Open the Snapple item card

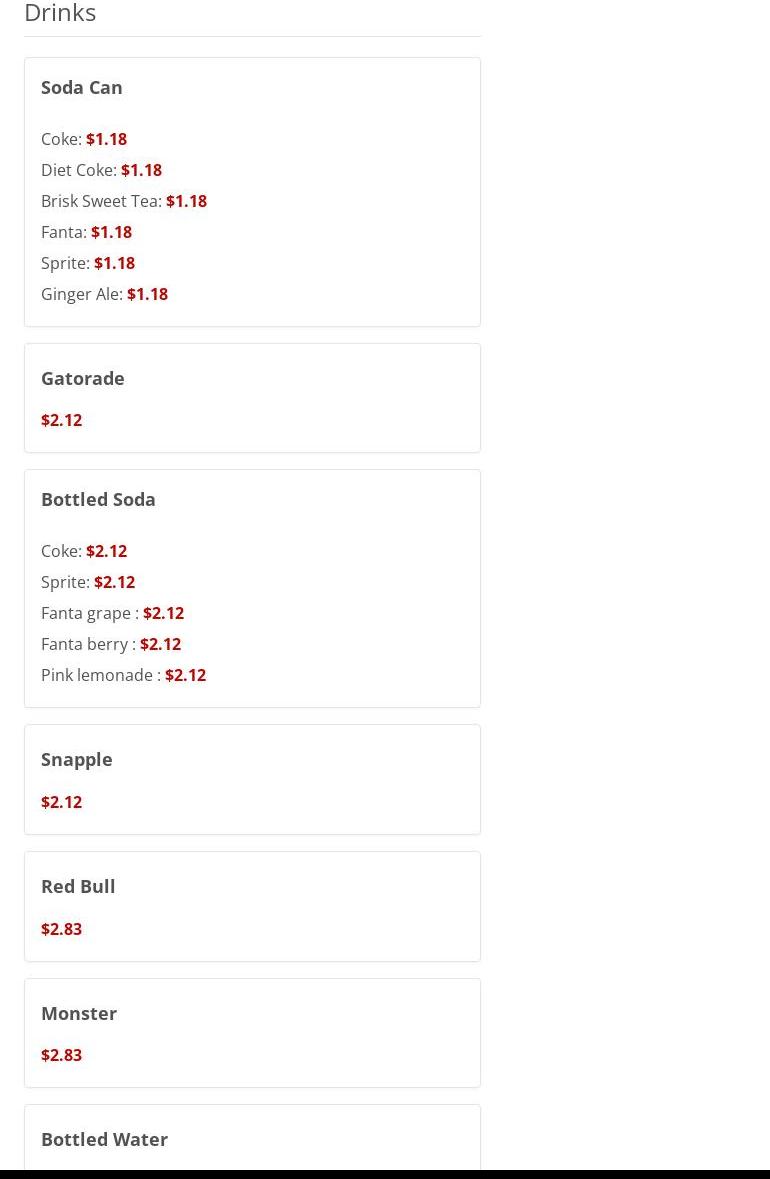[77, 760]
